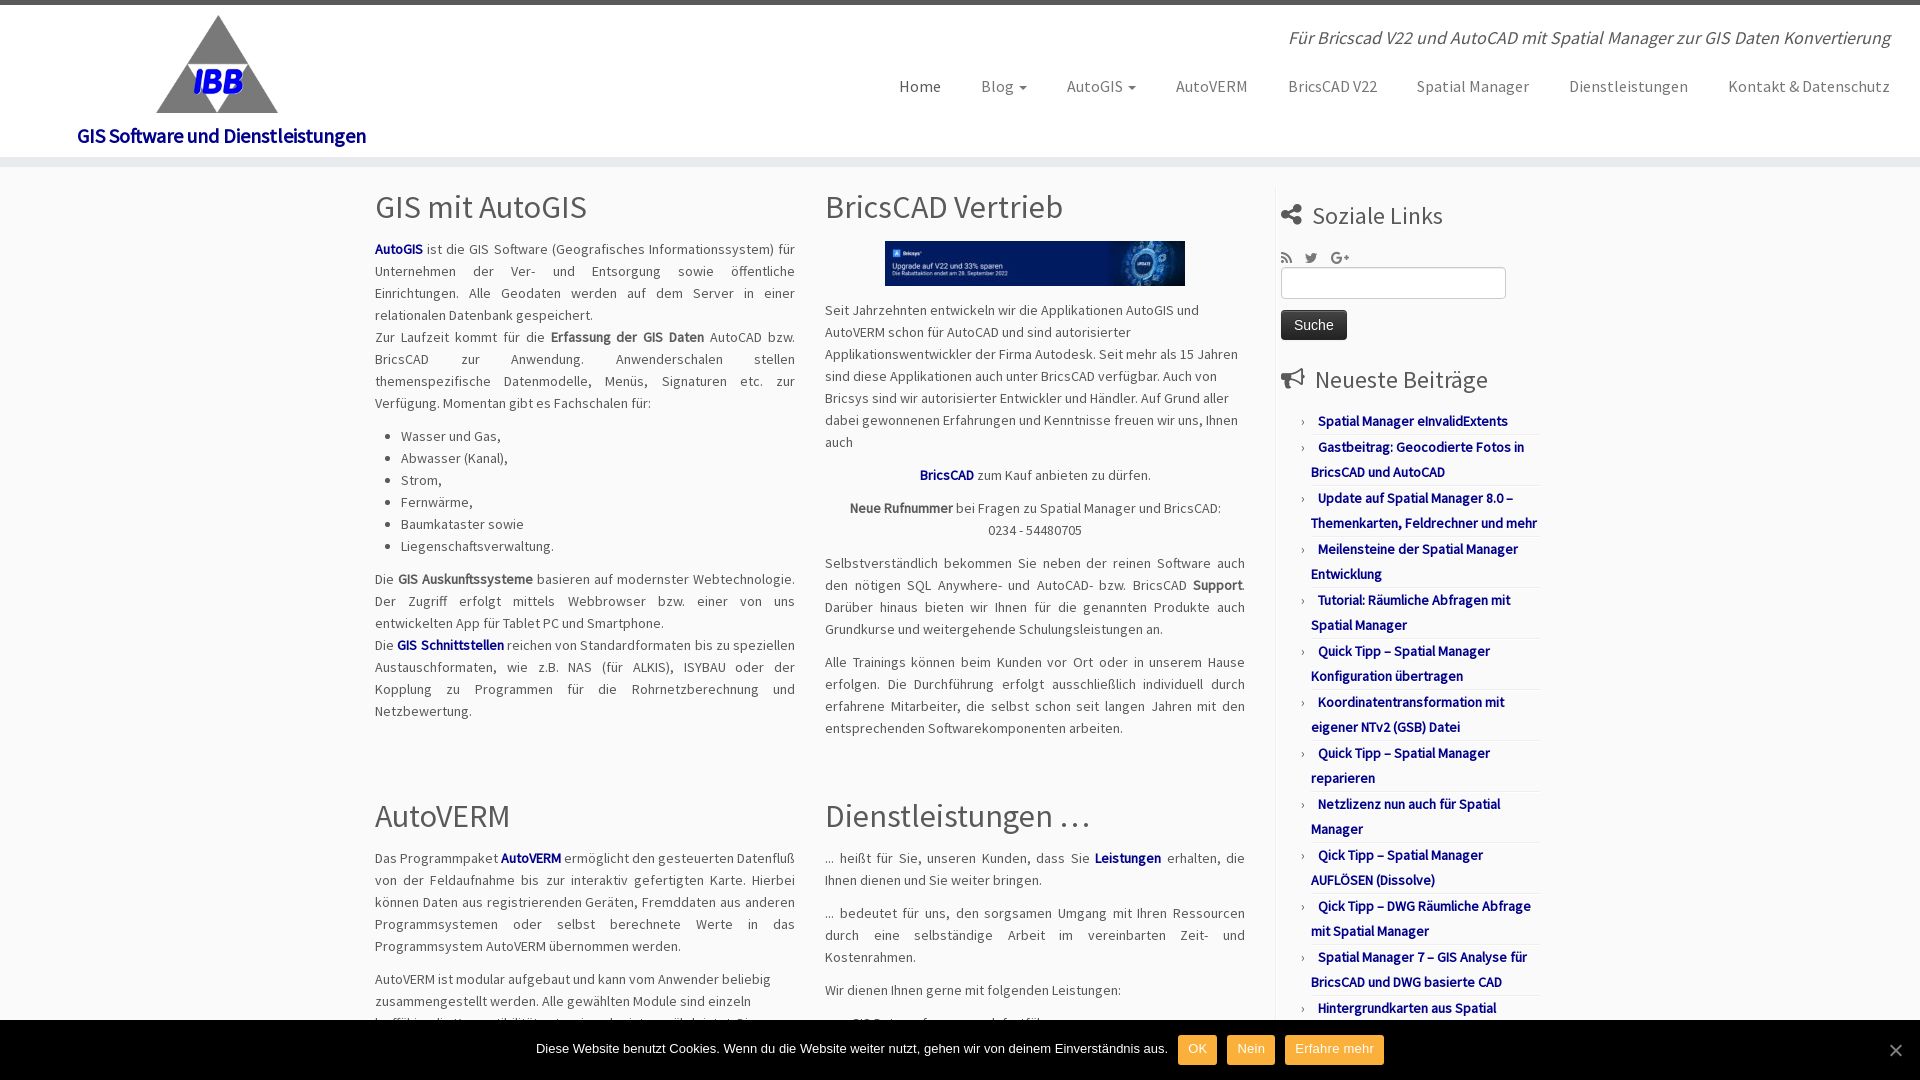Viewport: 1920px width, 1080px height.
Task: Open the AutoVERM menu item
Action: pos(1211,86)
